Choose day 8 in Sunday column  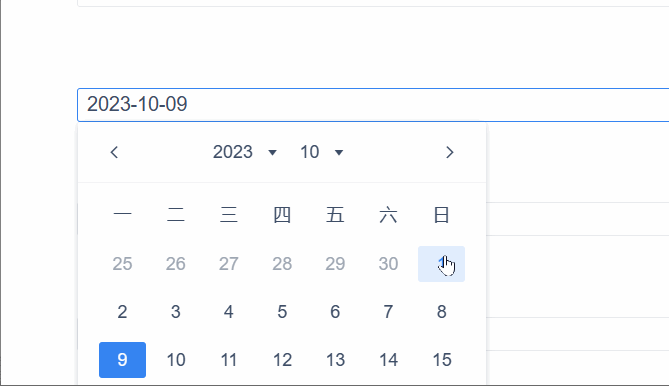click(441, 312)
